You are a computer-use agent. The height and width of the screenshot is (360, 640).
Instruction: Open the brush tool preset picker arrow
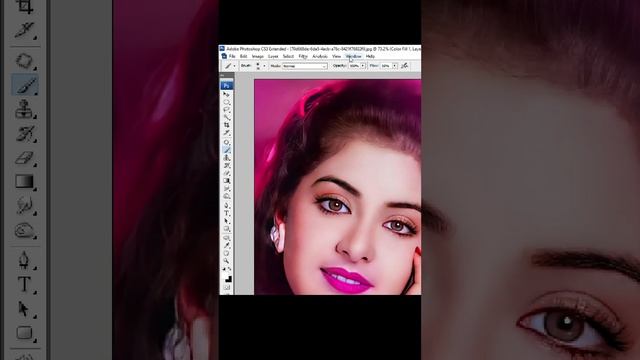point(234,66)
